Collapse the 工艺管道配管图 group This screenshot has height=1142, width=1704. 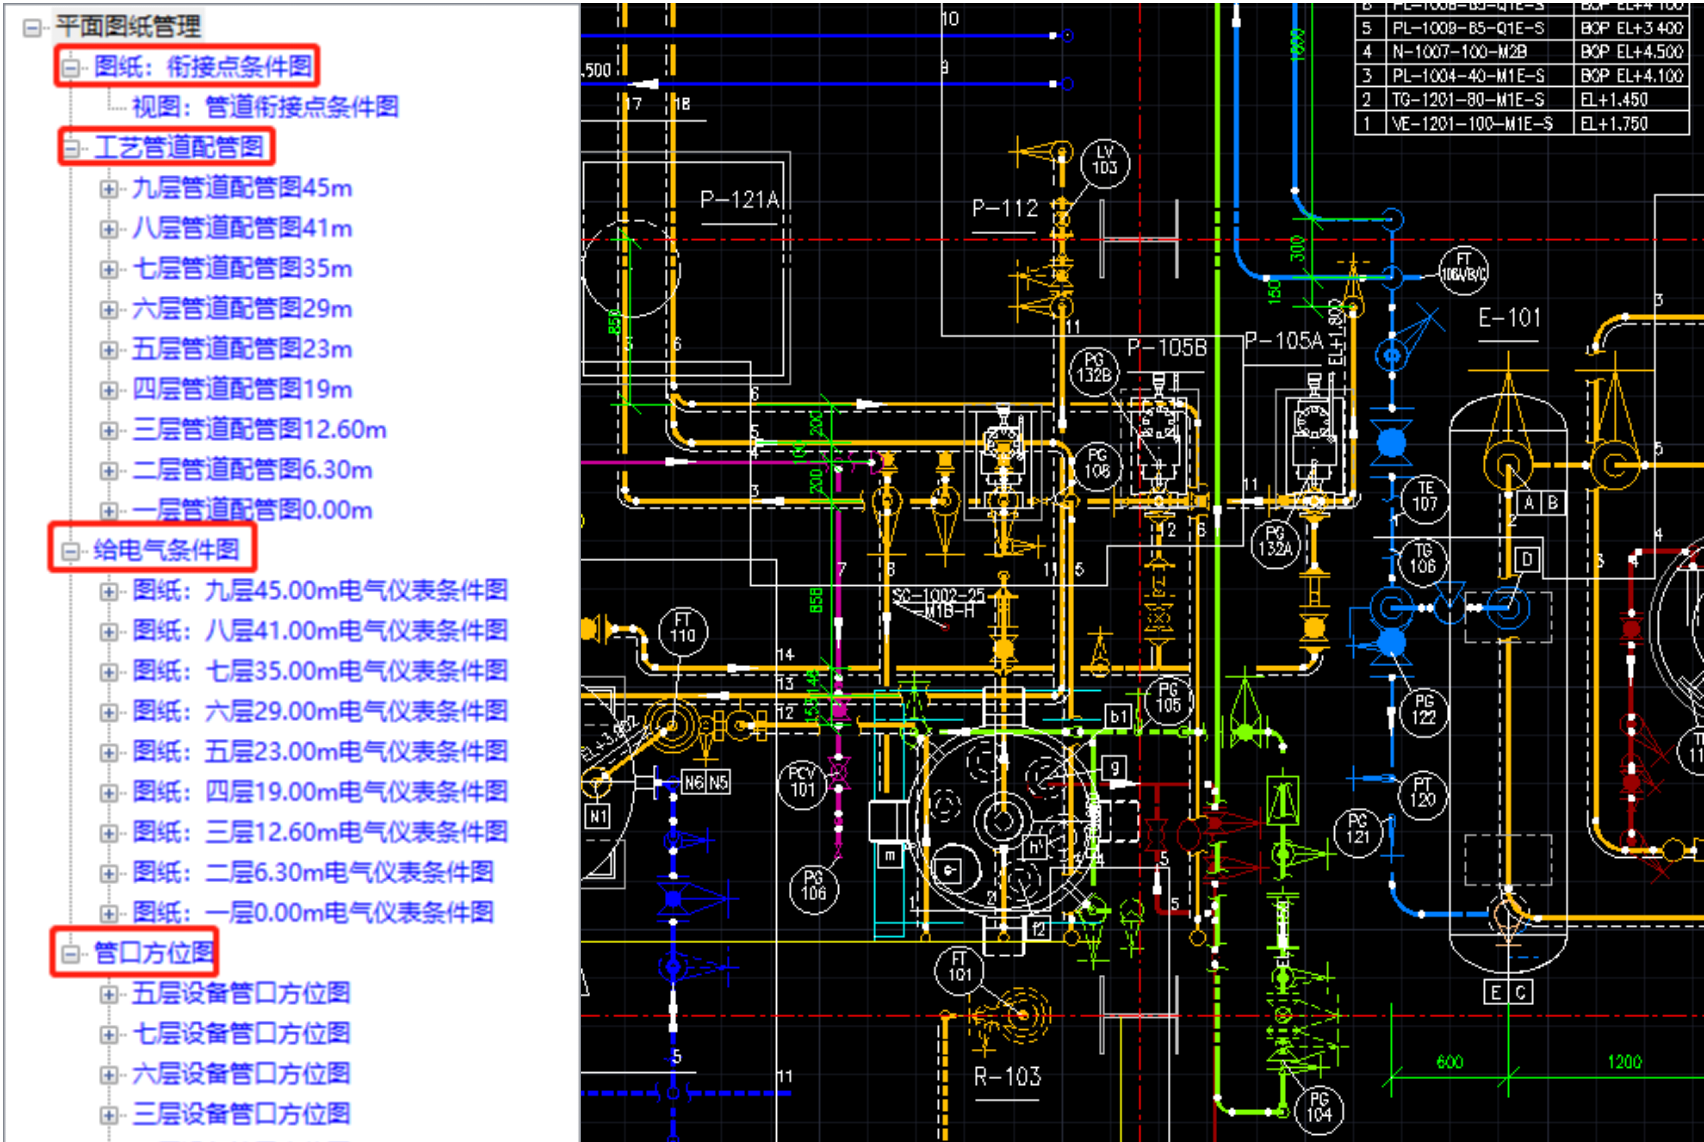tap(71, 149)
